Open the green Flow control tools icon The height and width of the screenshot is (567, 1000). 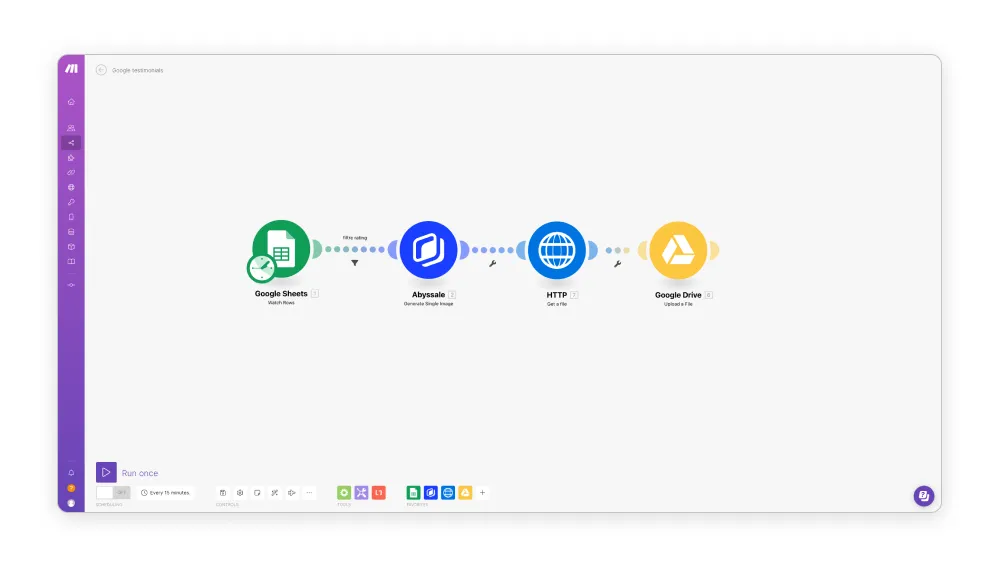tap(344, 492)
